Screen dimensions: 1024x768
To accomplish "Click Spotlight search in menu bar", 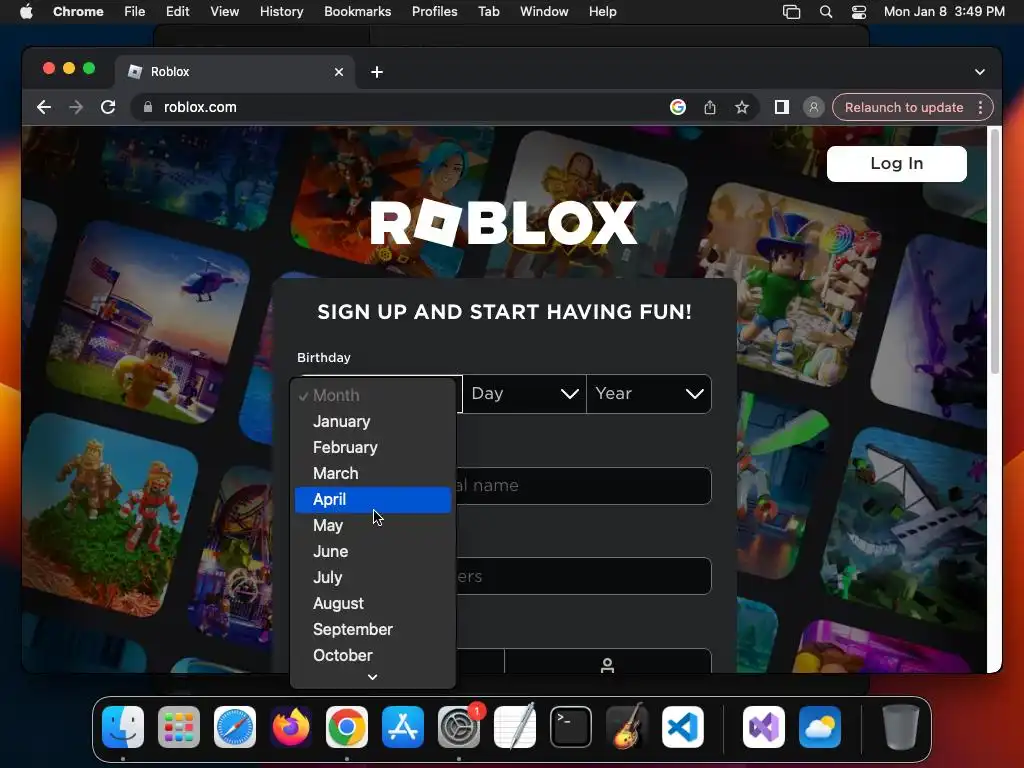I will [825, 12].
